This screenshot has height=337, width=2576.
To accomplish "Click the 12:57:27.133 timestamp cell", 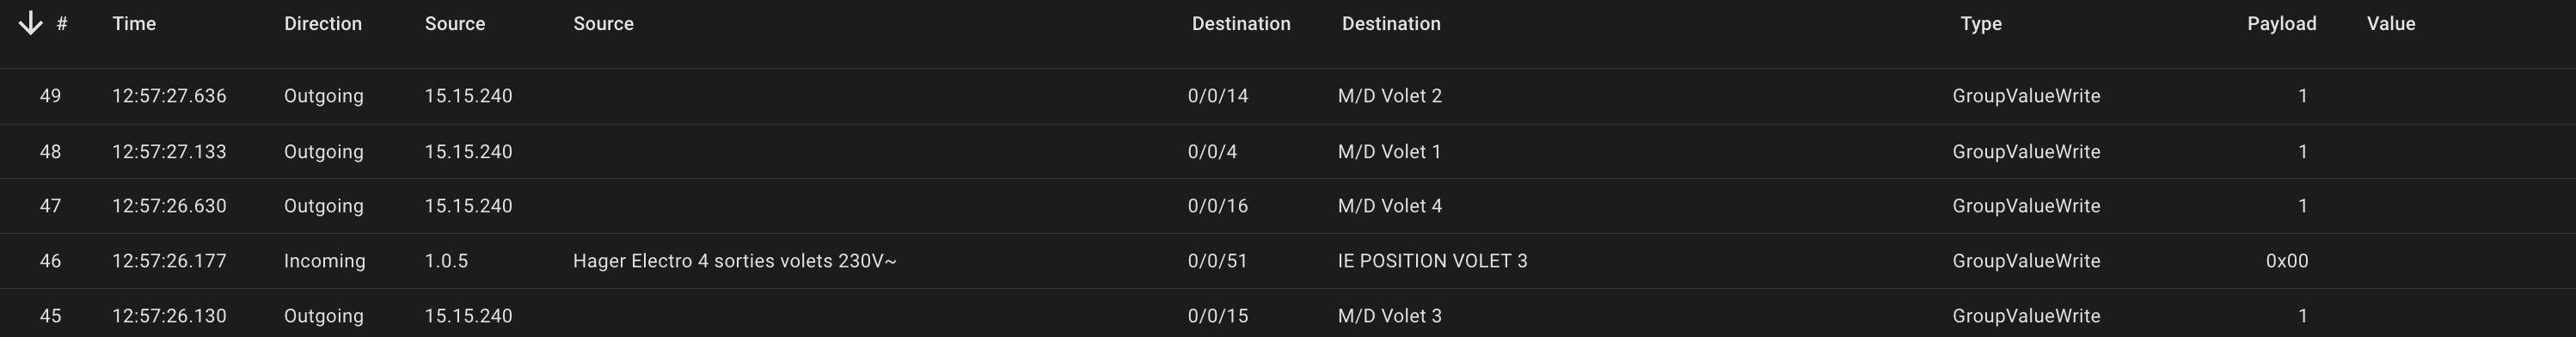I will [169, 152].
